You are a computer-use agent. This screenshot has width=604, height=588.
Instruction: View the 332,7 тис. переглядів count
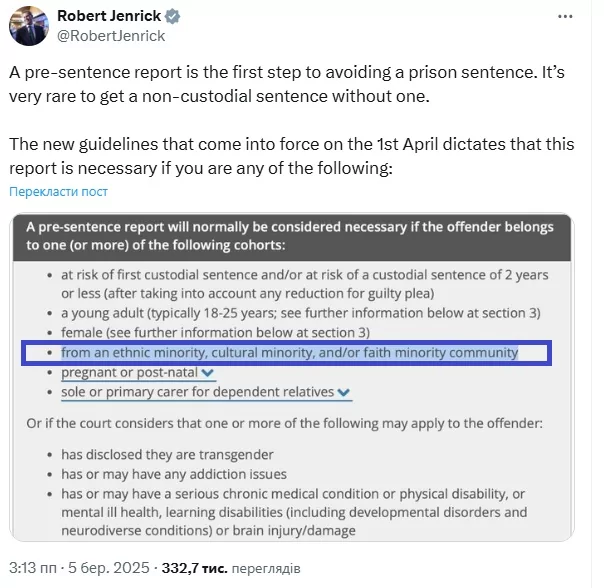click(x=231, y=568)
